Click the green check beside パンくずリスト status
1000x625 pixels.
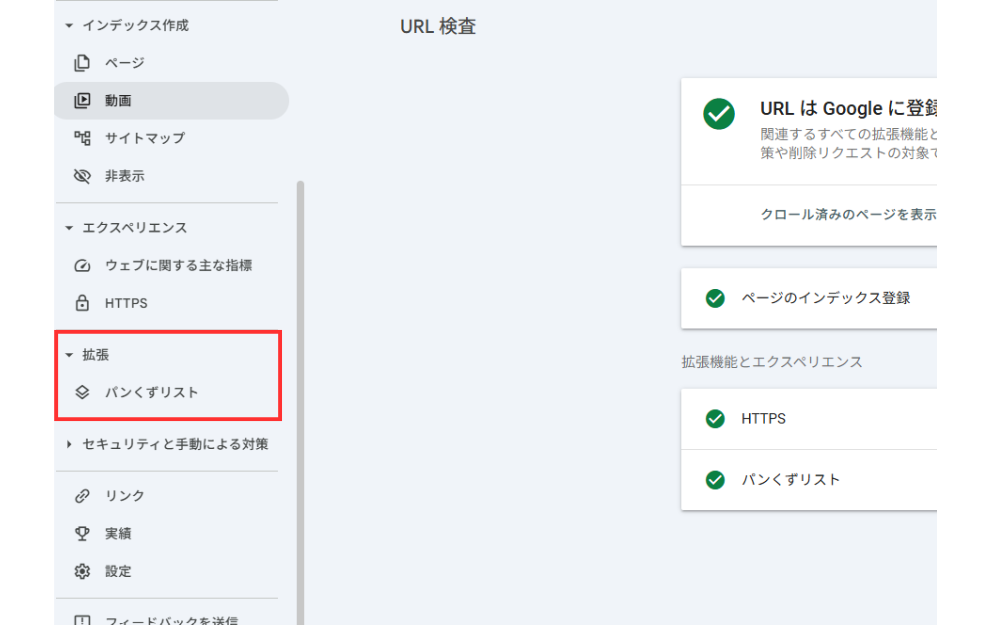click(715, 479)
